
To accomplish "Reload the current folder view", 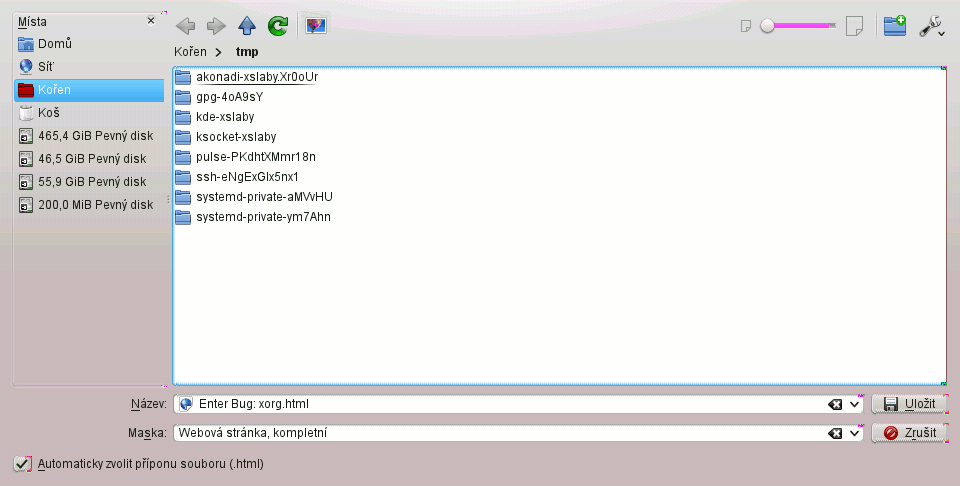I will tap(278, 26).
